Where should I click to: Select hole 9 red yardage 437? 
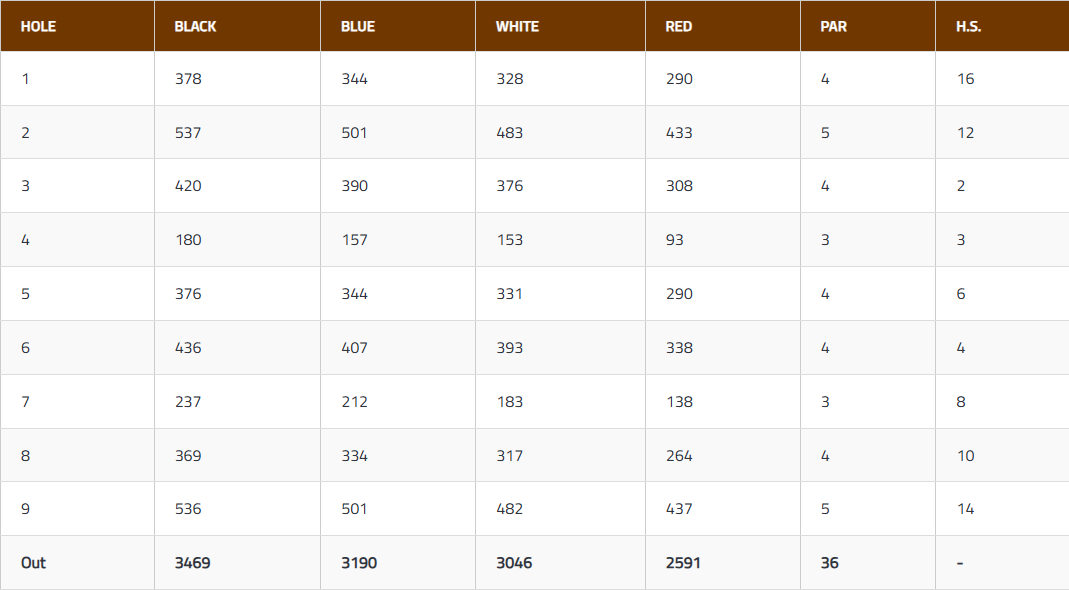(x=679, y=509)
